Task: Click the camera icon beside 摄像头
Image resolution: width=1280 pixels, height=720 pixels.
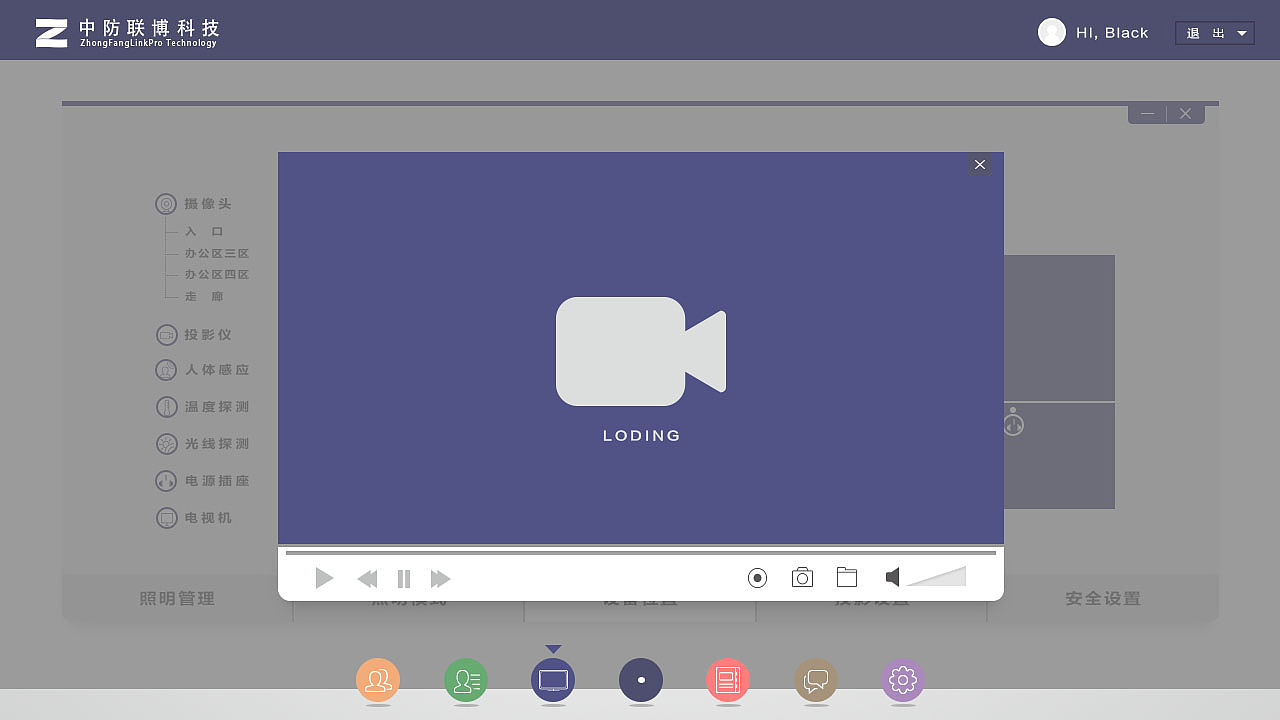Action: tap(166, 204)
